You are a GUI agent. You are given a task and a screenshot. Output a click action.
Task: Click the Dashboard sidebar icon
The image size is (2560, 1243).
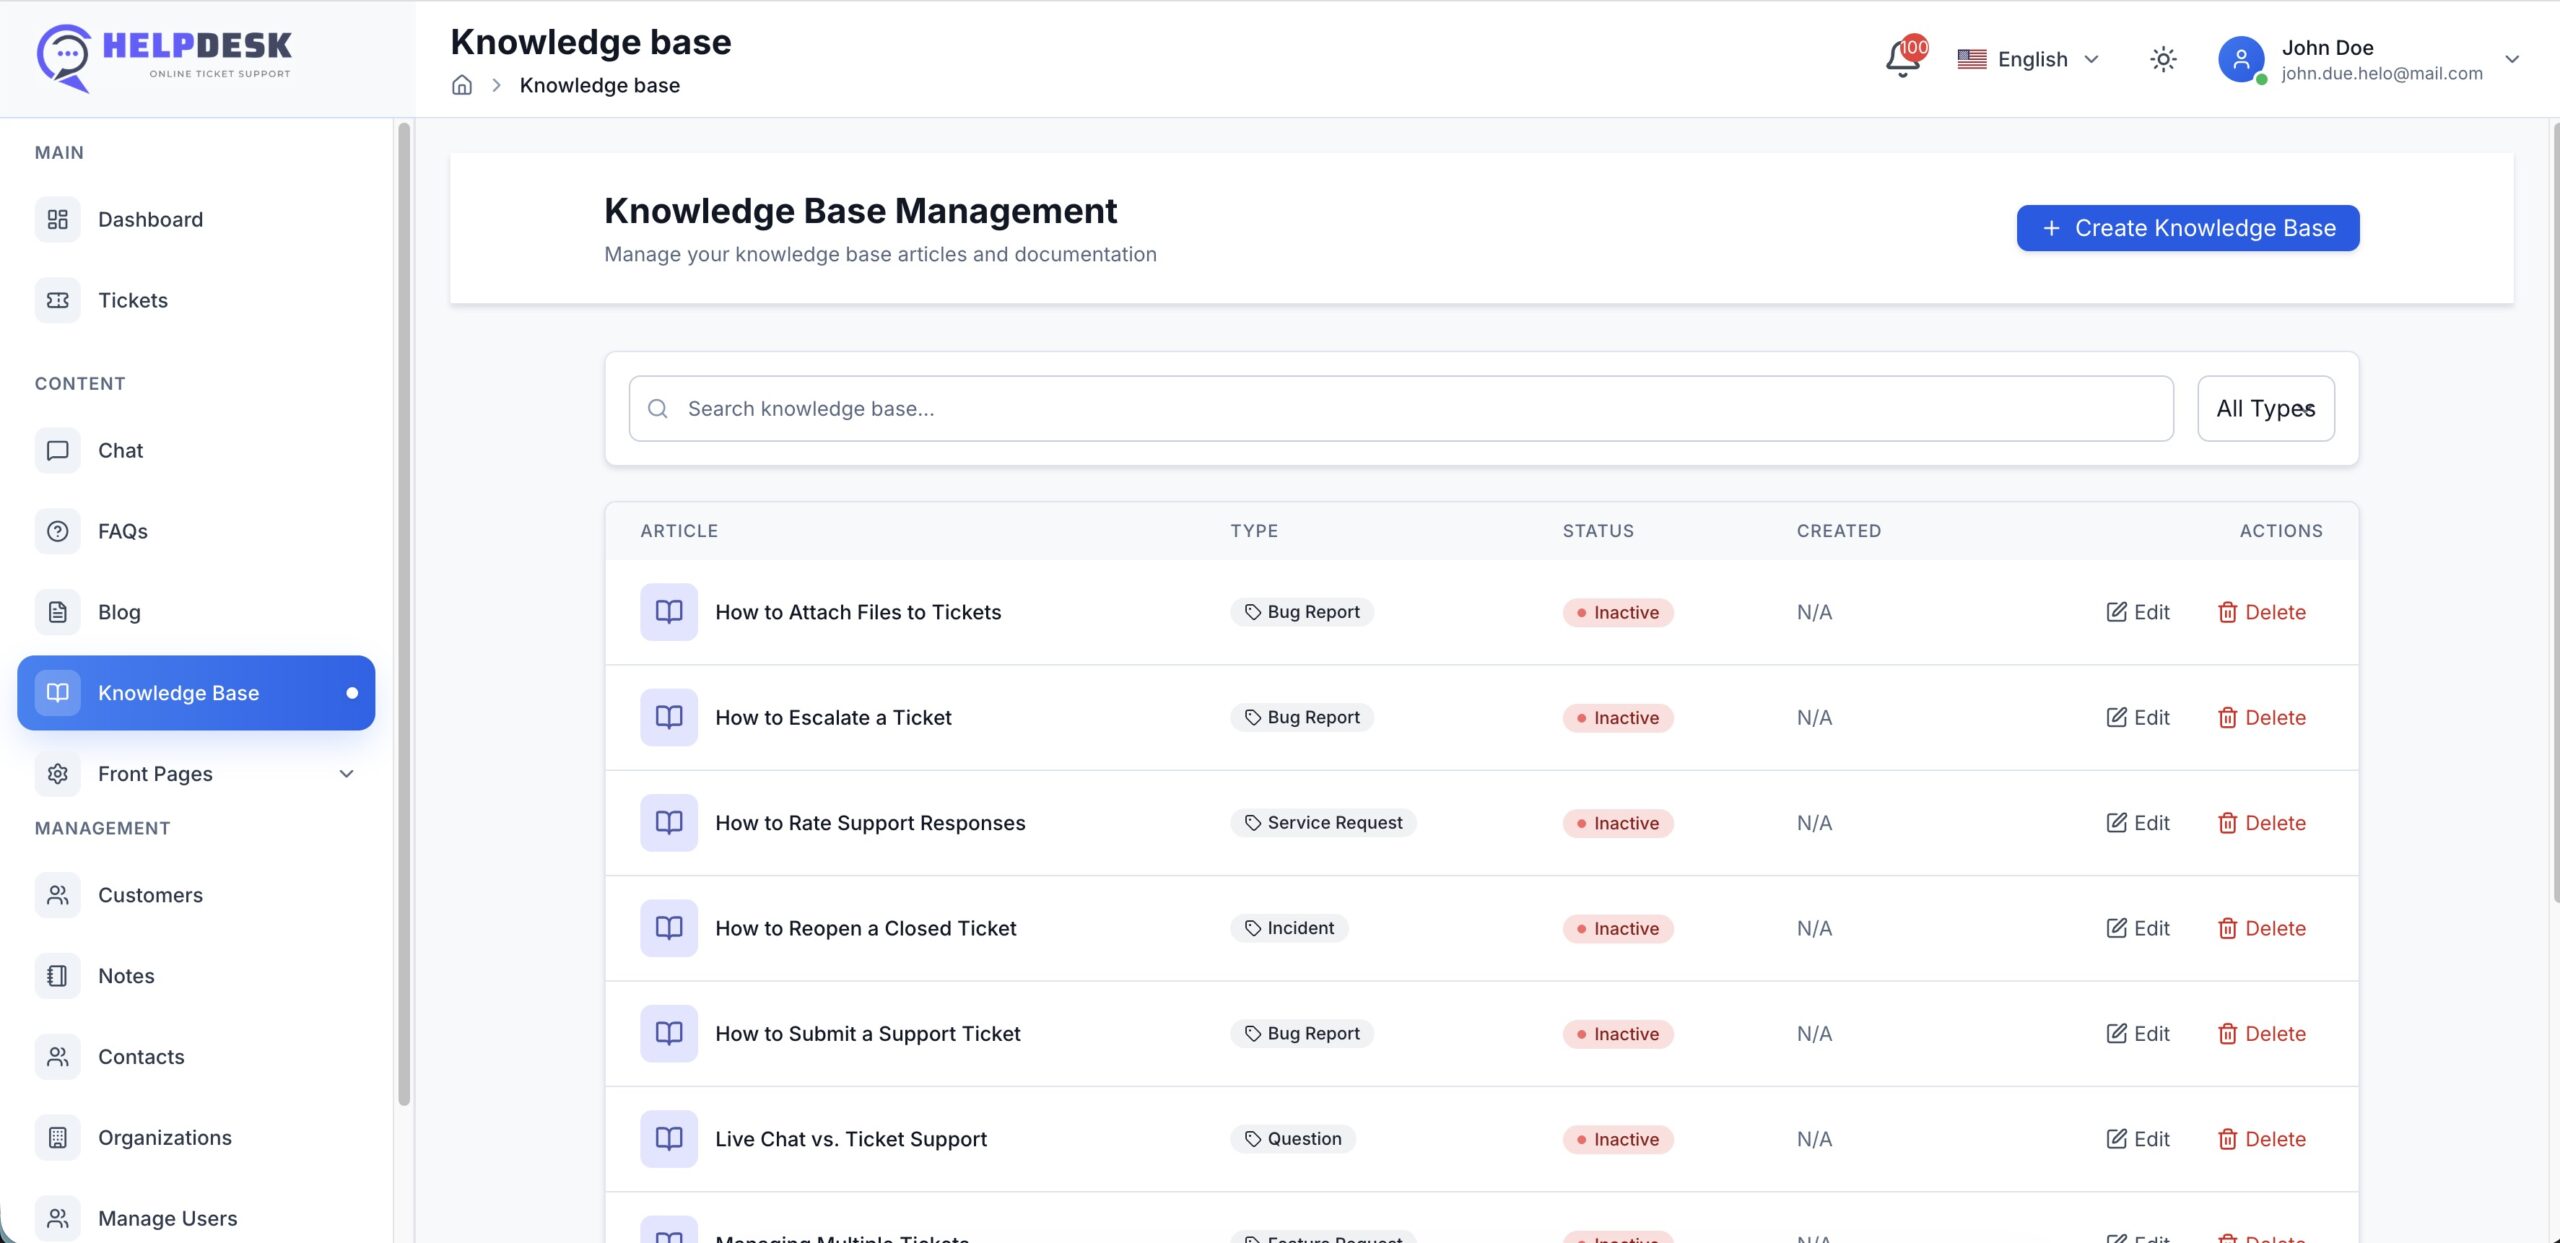(58, 219)
